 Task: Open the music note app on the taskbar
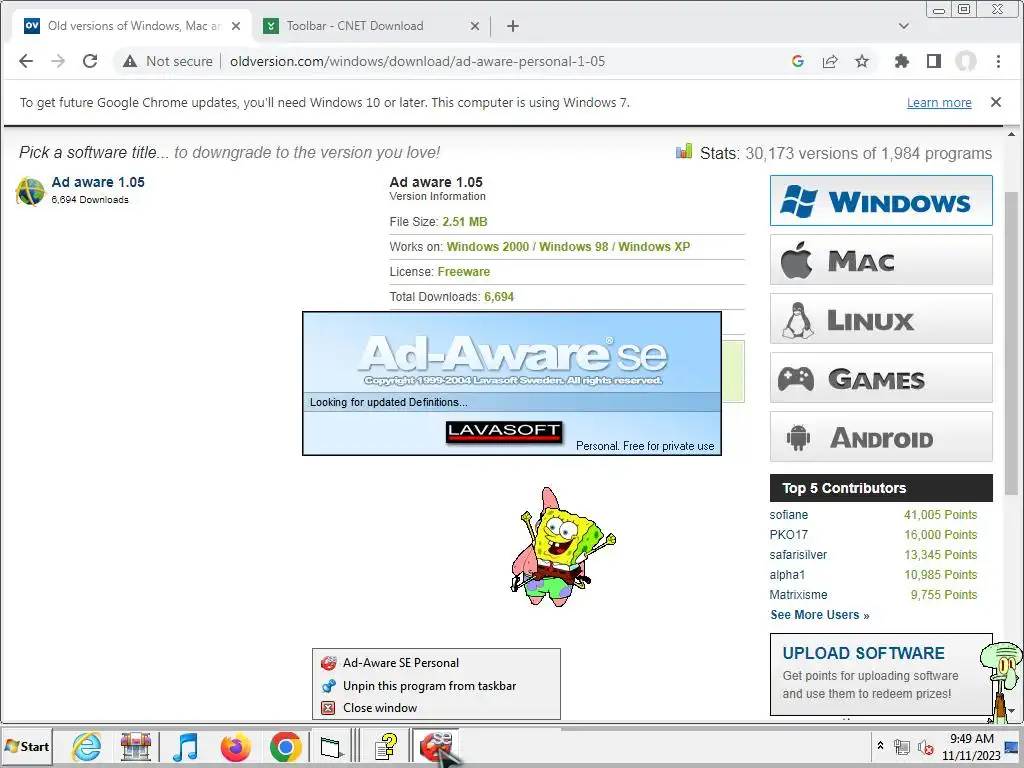185,746
